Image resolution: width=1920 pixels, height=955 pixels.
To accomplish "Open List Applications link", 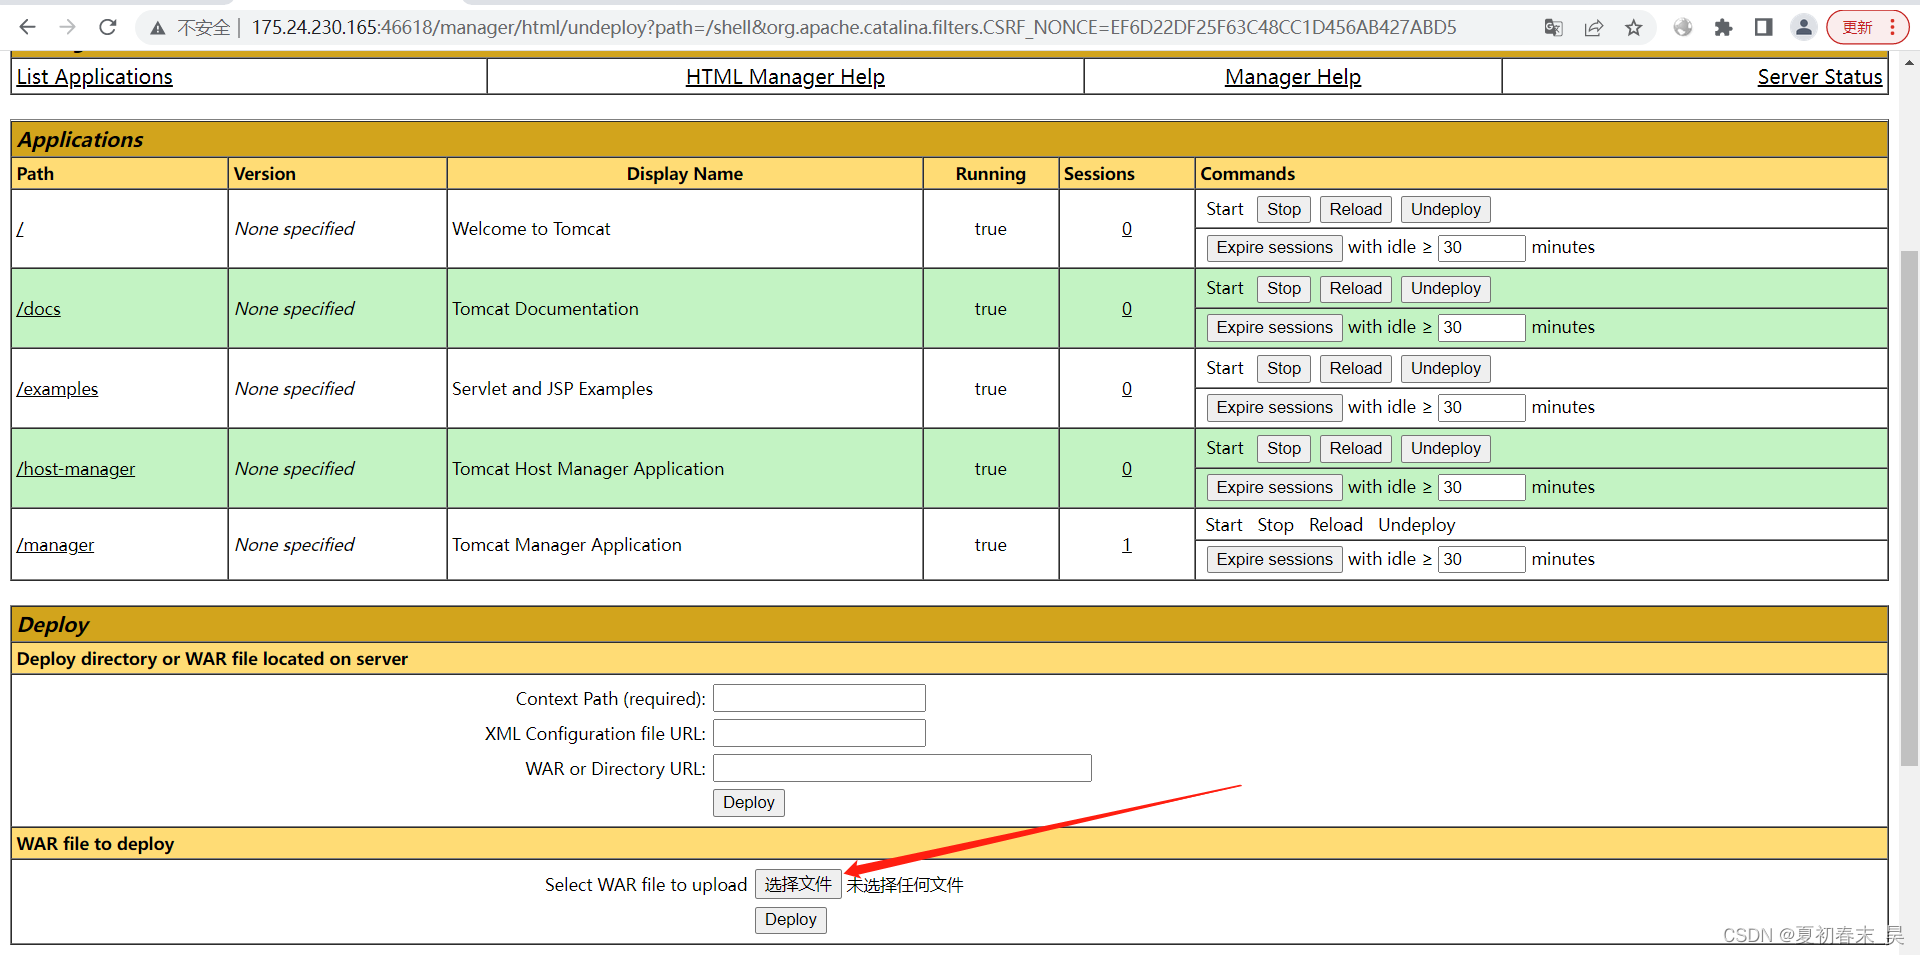I will [94, 77].
